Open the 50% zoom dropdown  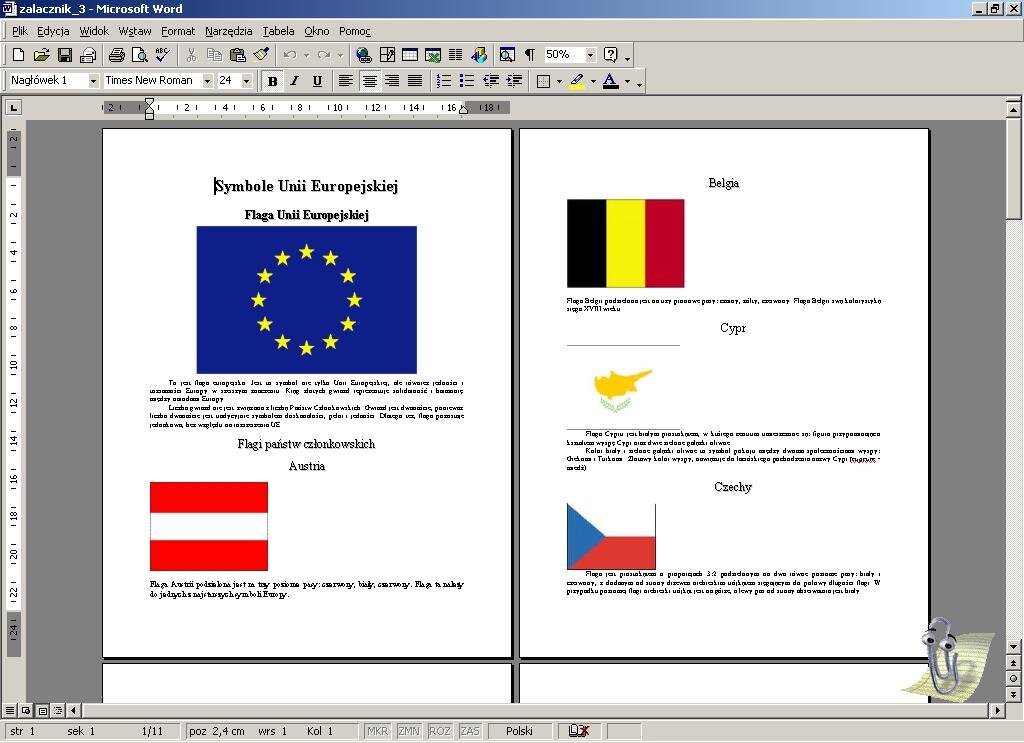point(590,55)
